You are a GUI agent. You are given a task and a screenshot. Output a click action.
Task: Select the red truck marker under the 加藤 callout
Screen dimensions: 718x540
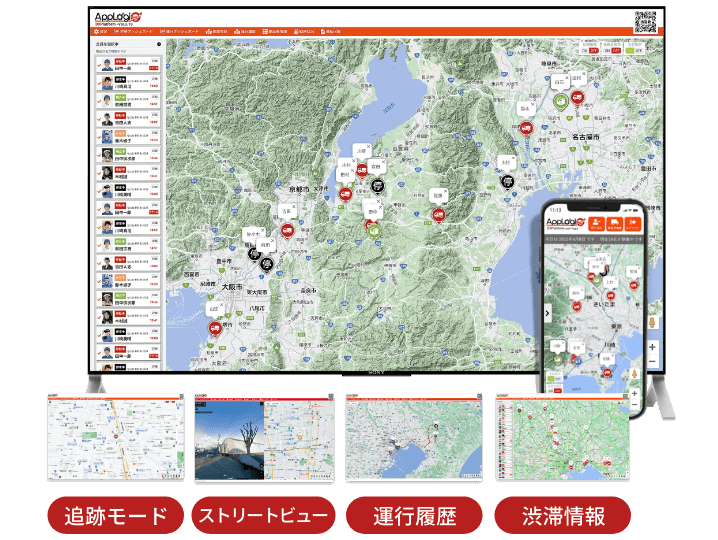pyautogui.click(x=439, y=215)
